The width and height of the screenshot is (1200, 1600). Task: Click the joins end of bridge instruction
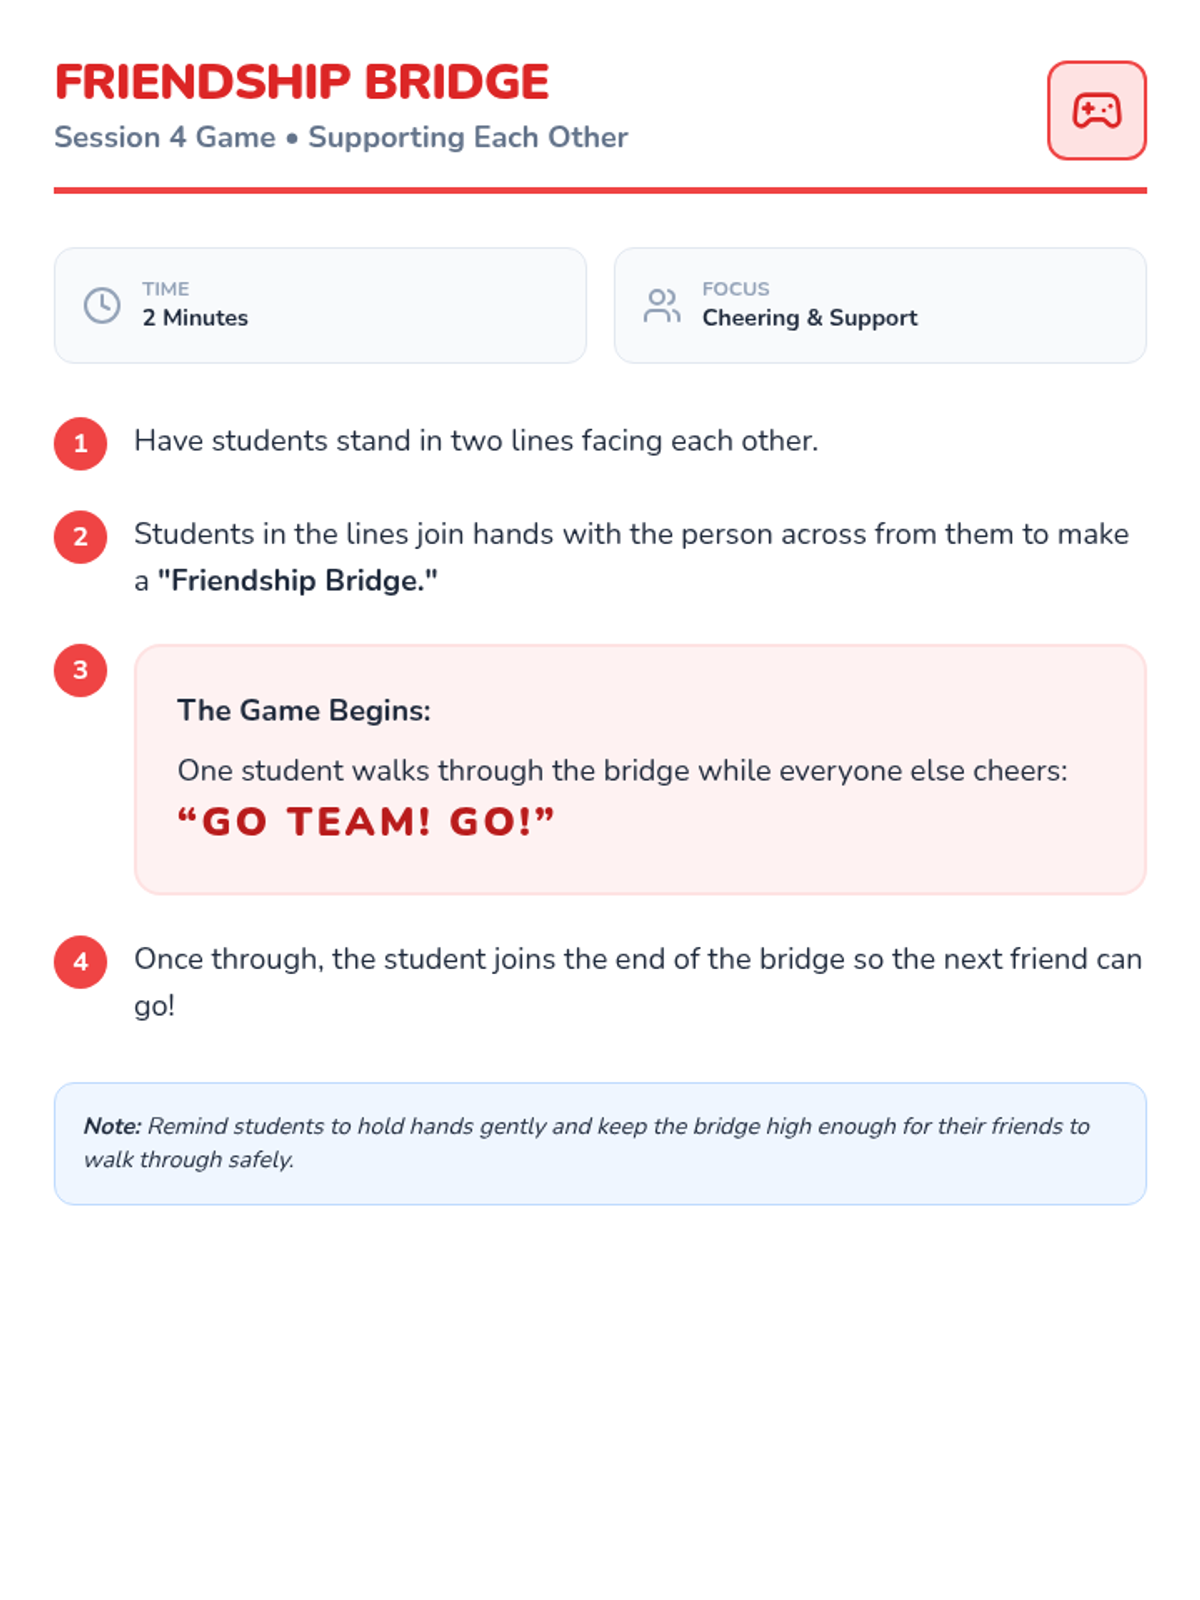pos(638,960)
